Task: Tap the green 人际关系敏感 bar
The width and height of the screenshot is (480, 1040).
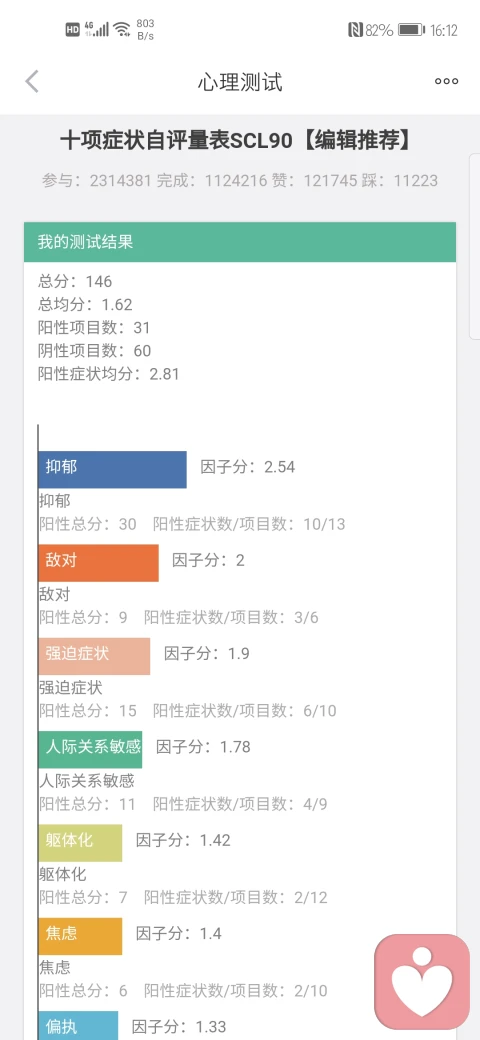Action: 90,749
